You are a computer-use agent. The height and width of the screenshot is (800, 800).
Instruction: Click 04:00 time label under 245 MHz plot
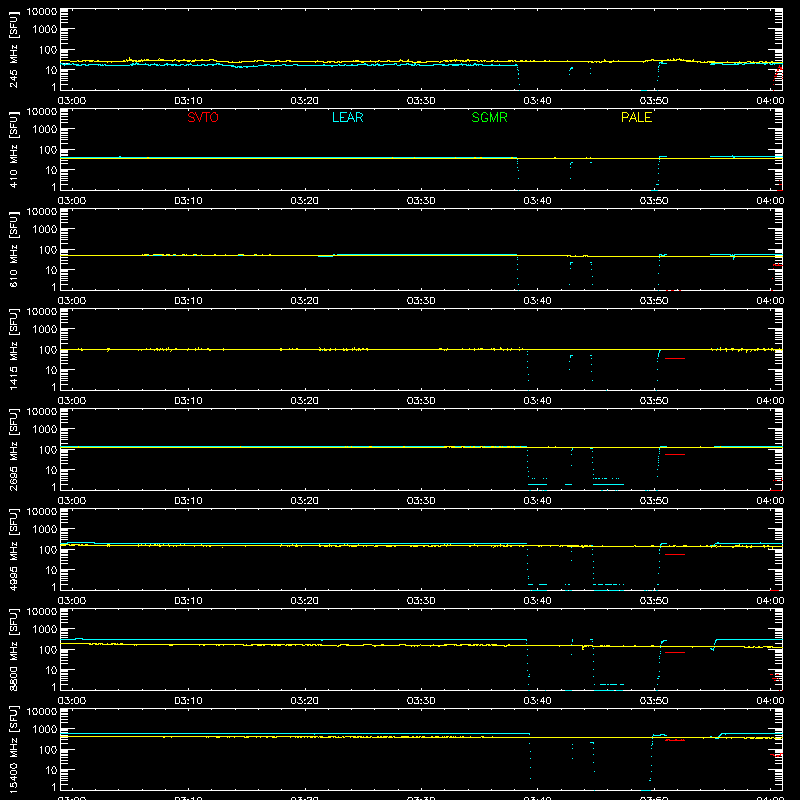(770, 101)
